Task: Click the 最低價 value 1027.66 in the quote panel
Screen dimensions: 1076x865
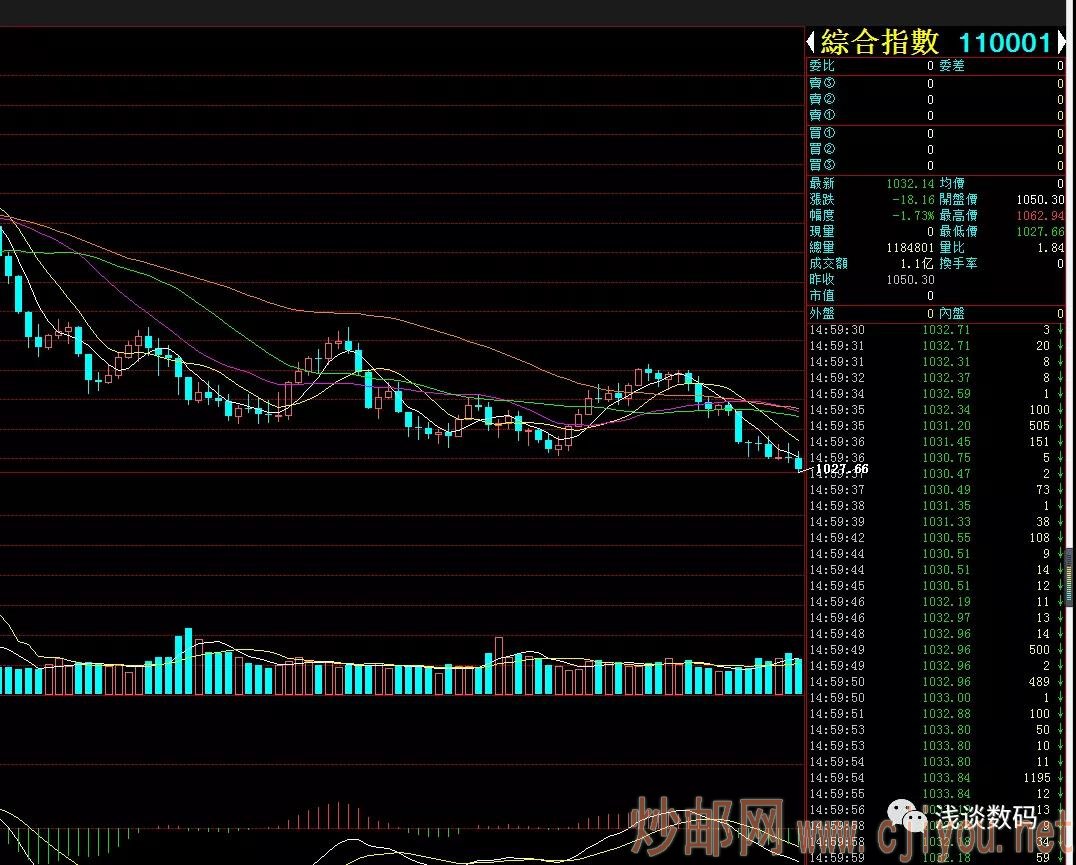Action: pos(1039,232)
